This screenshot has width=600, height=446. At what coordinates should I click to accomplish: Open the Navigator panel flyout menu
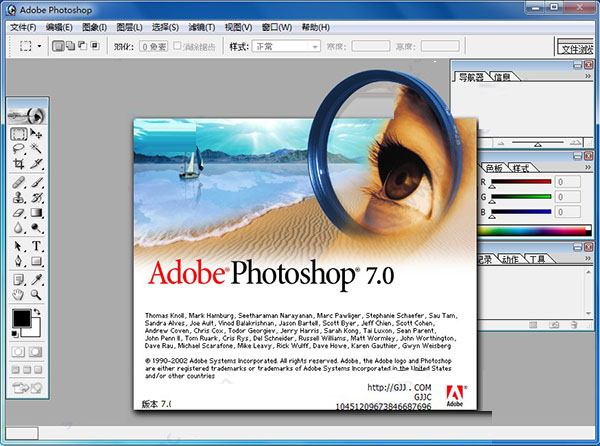(x=587, y=77)
